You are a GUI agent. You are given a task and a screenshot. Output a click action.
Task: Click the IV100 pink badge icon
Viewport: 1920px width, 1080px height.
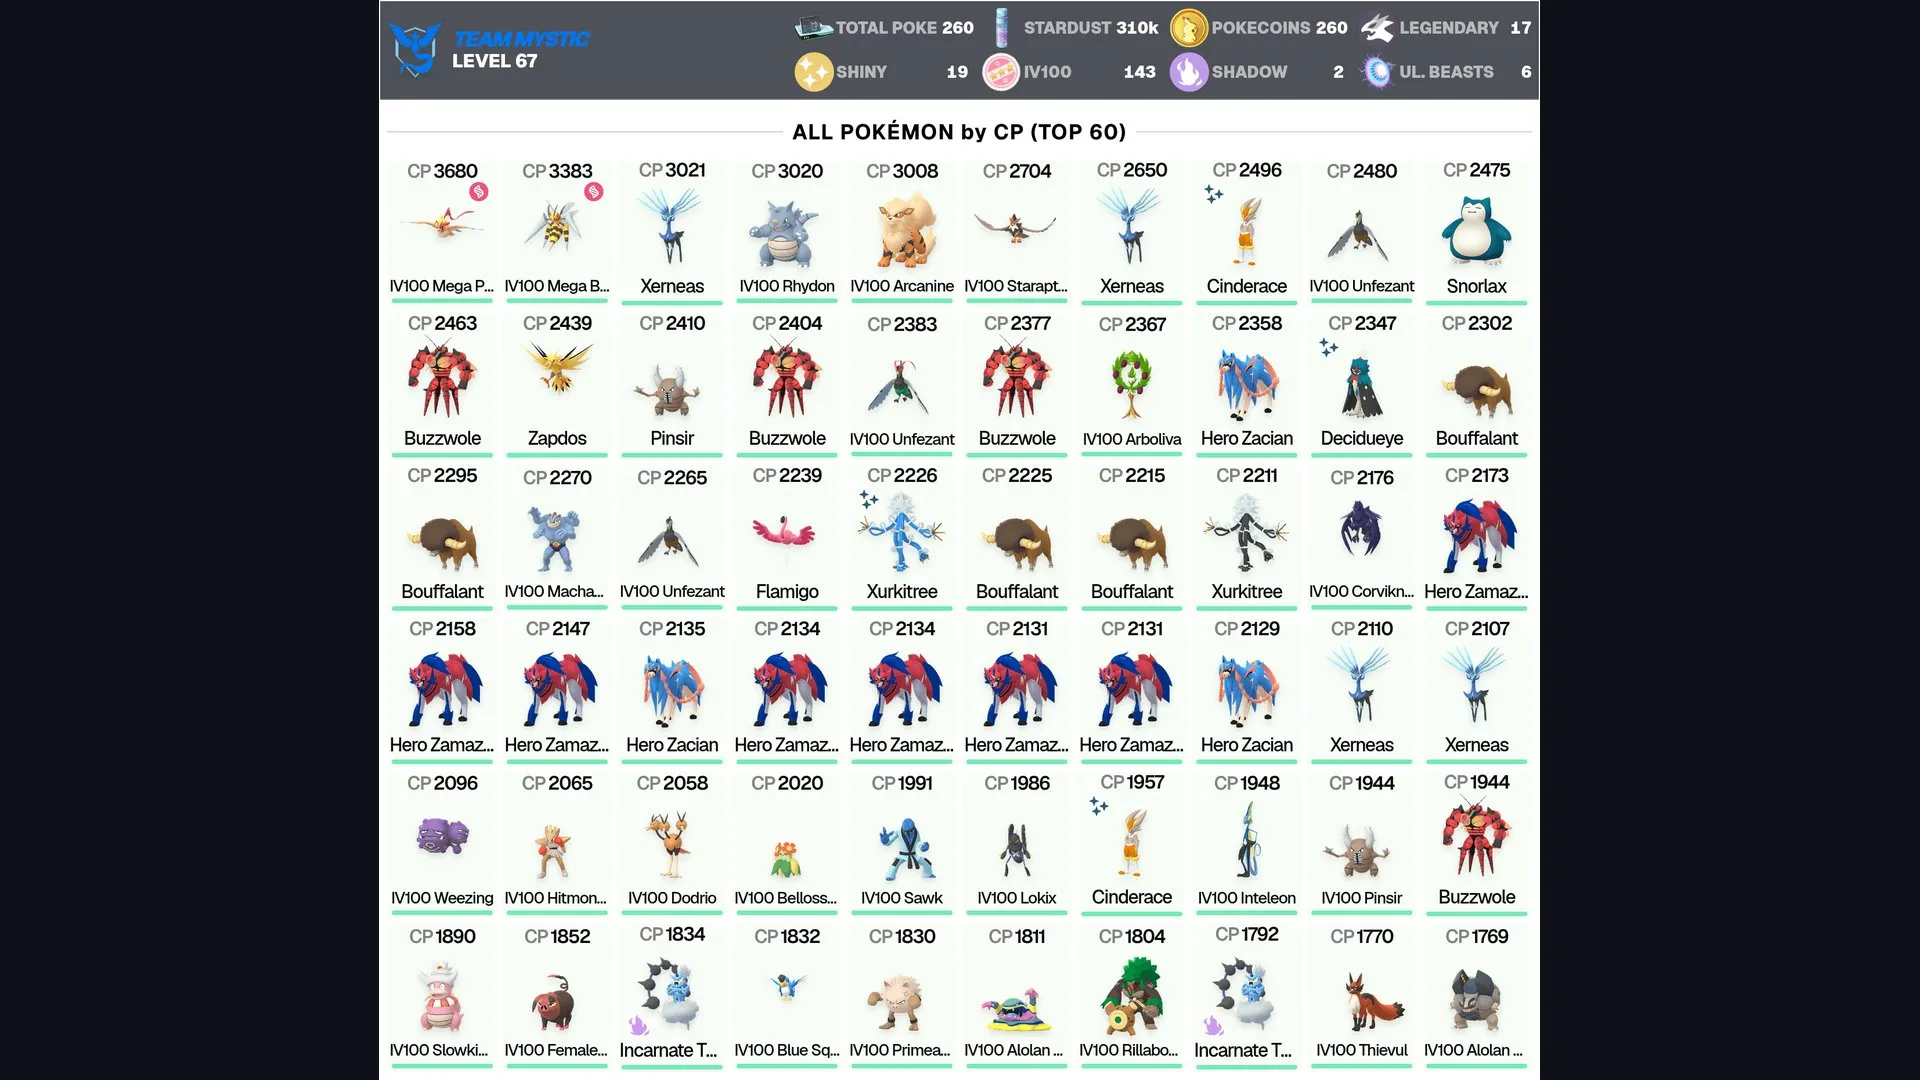coord(1001,72)
